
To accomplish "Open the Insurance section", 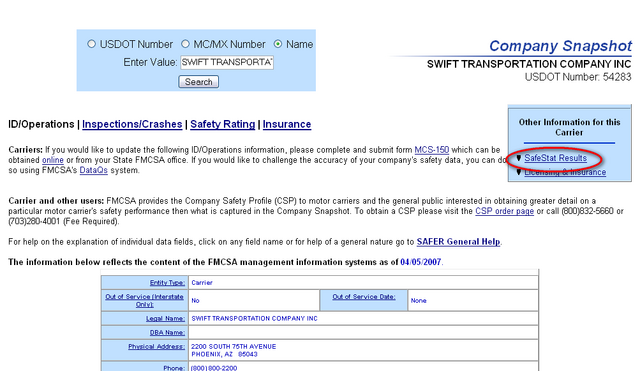I will [287, 124].
